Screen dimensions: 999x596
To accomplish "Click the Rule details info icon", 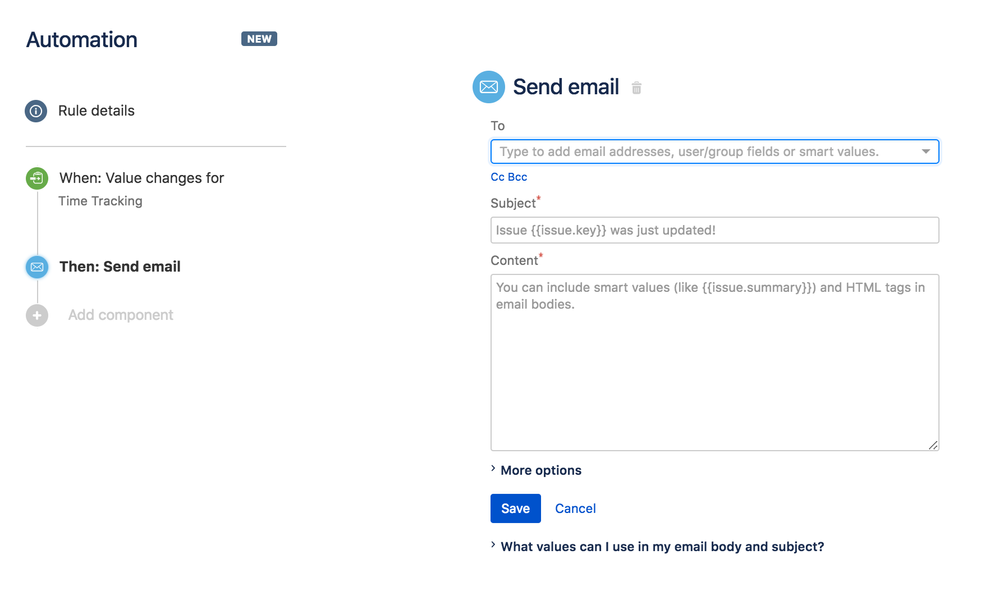I will coord(36,111).
